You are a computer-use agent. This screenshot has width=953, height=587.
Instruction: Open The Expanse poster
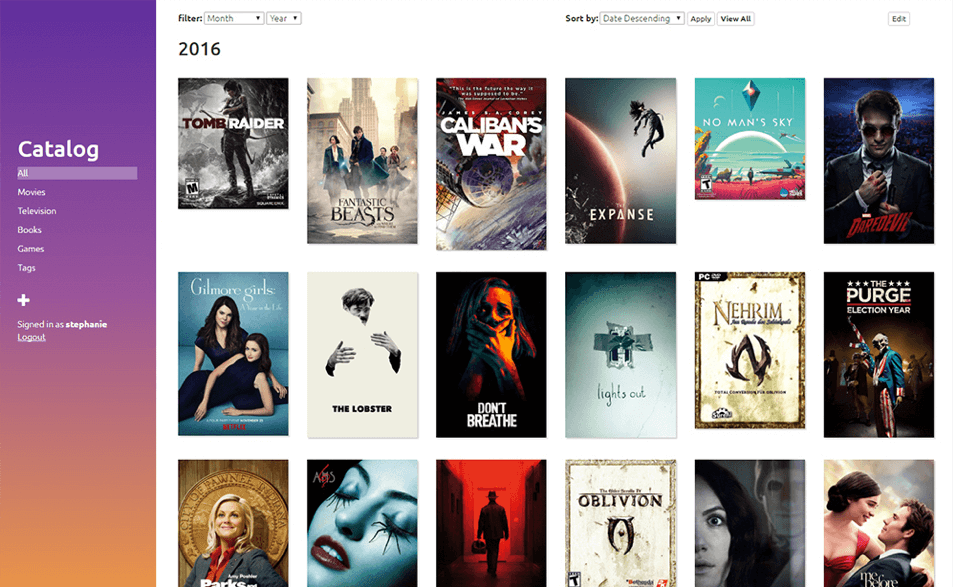[621, 161]
